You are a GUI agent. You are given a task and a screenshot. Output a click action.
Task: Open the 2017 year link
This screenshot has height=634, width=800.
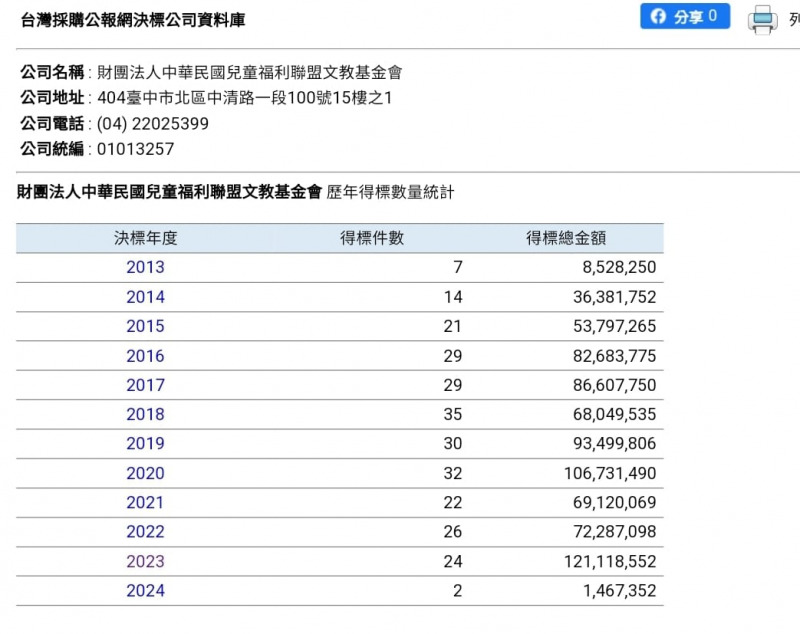[145, 385]
